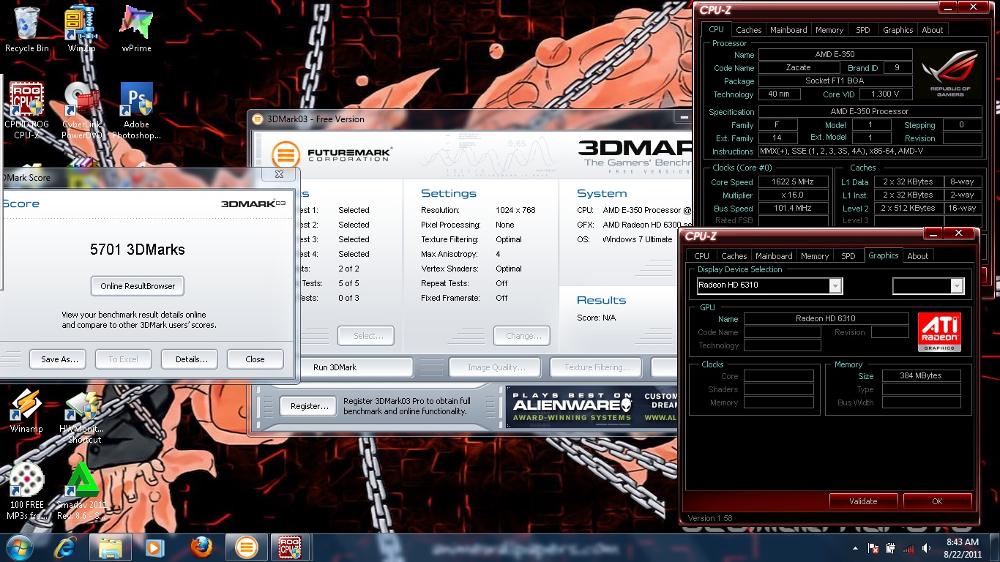The width and height of the screenshot is (1000, 562).
Task: Open About tab in lower CPU-Z window
Action: click(917, 256)
